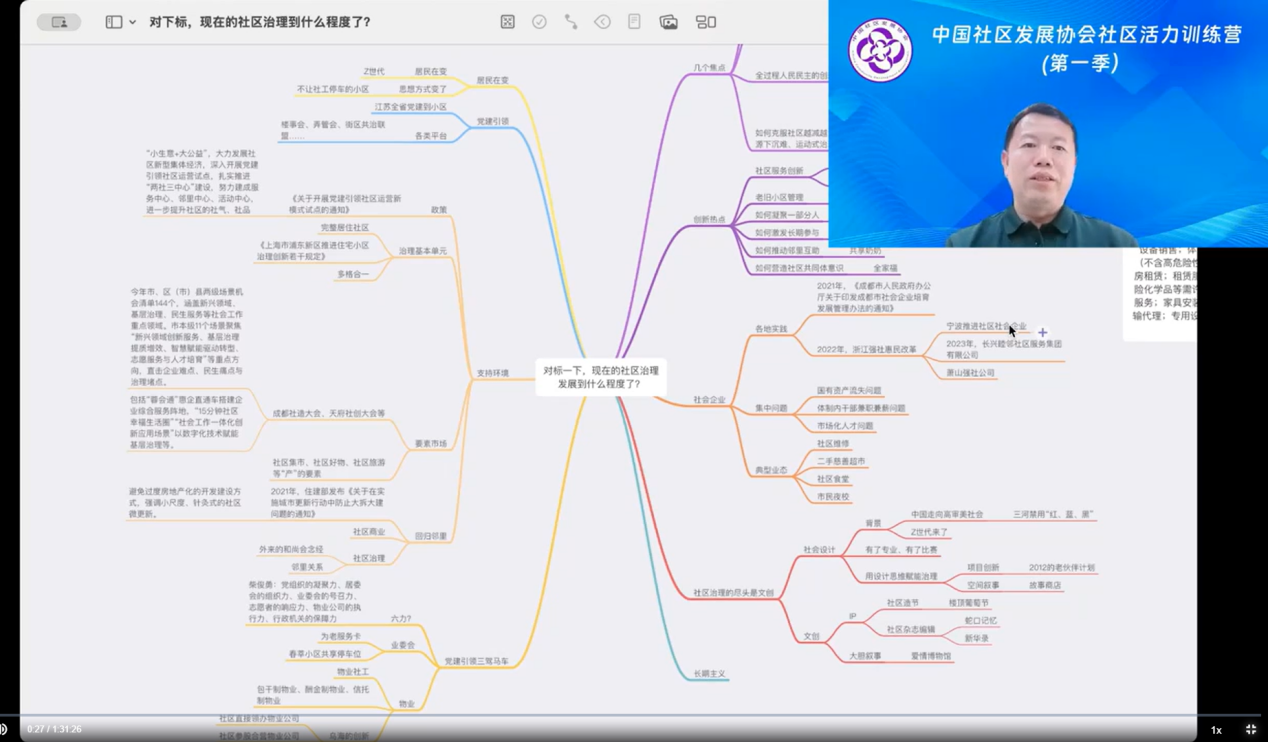Click the 老旧小区管理 node
The height and width of the screenshot is (742, 1268).
coord(779,198)
